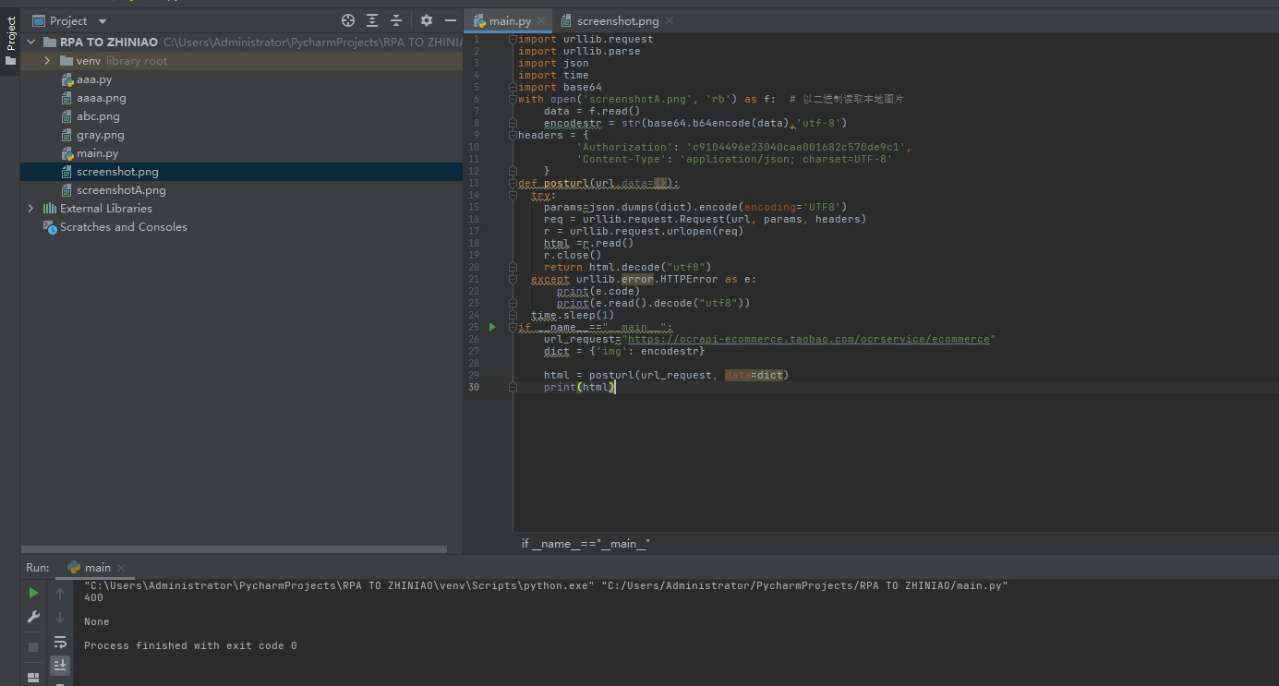This screenshot has height=686, width=1279.
Task: Switch to the main.py editor tab
Action: point(509,20)
